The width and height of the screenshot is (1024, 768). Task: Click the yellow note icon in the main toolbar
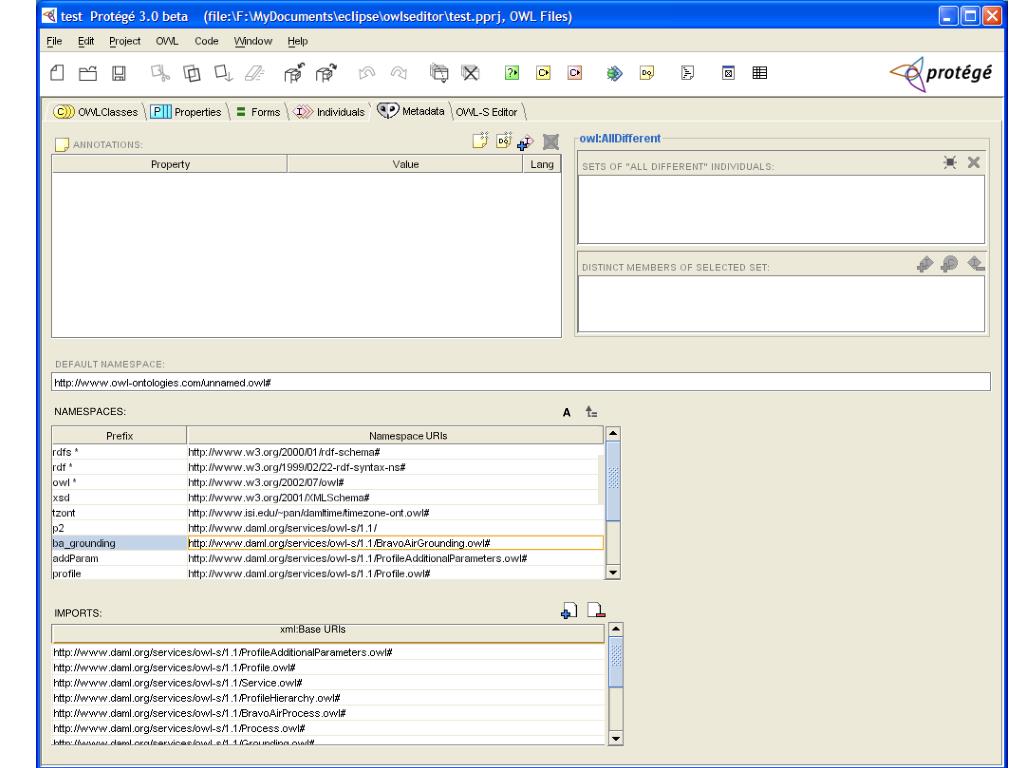coord(647,72)
